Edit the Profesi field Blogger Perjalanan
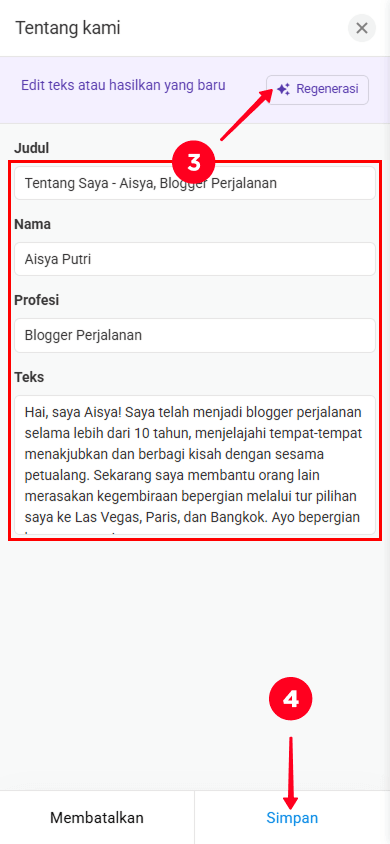 (195, 335)
